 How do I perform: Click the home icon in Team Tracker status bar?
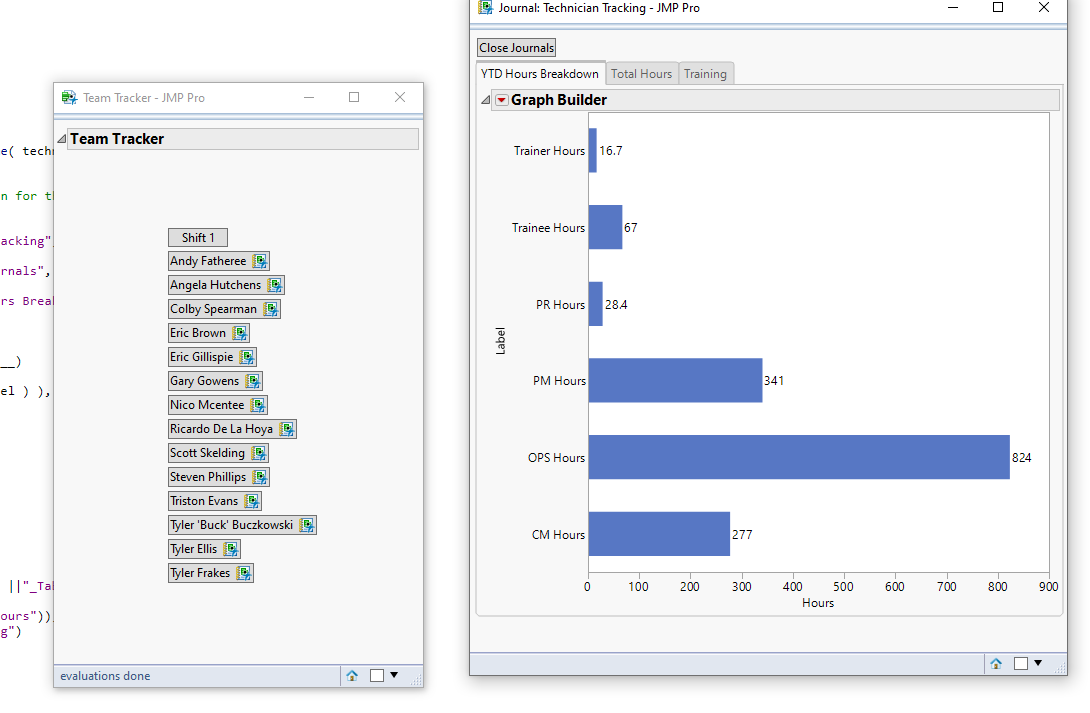click(352, 675)
